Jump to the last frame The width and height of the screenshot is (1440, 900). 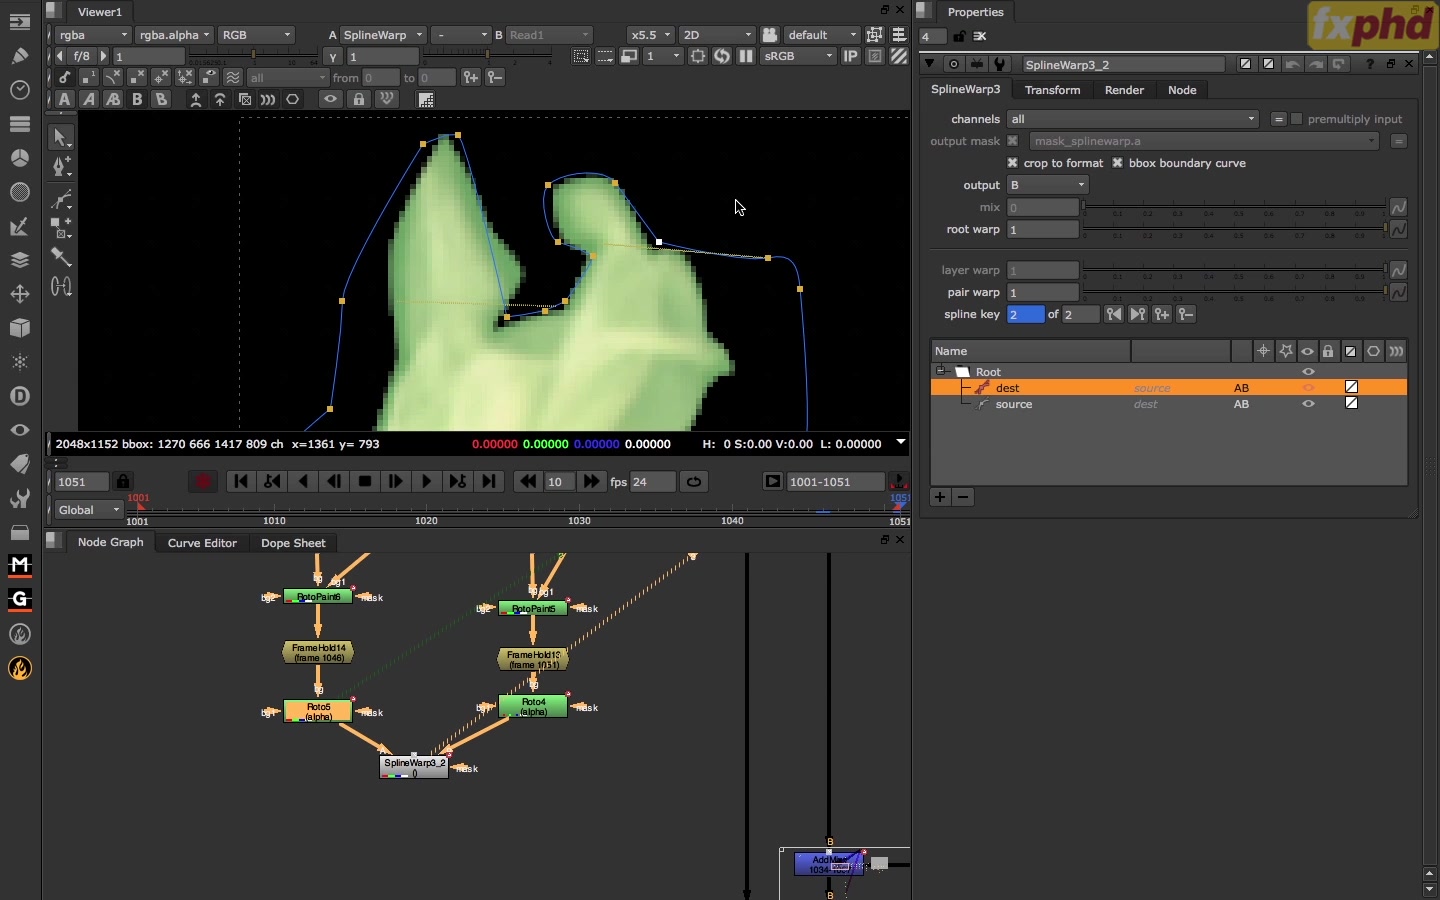tap(489, 482)
